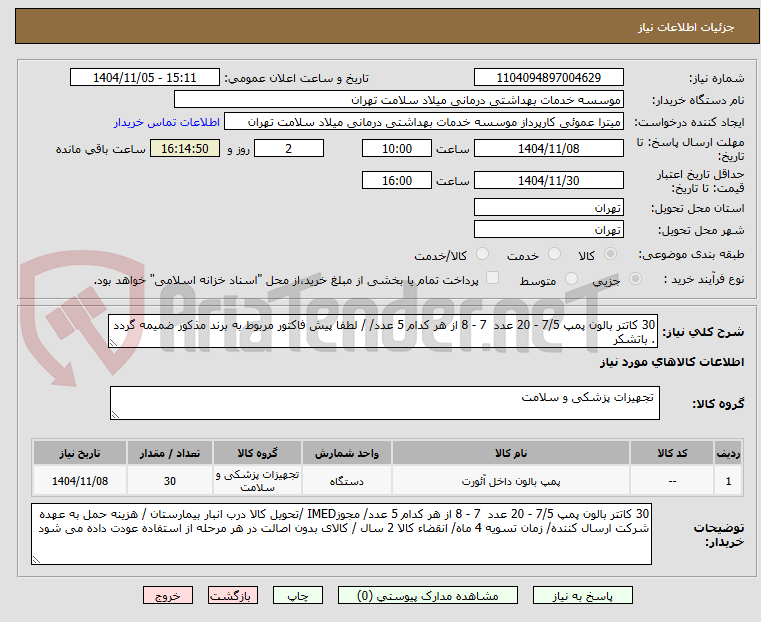Click the جزئیات اطلاعات نیاز header title

click(x=685, y=27)
